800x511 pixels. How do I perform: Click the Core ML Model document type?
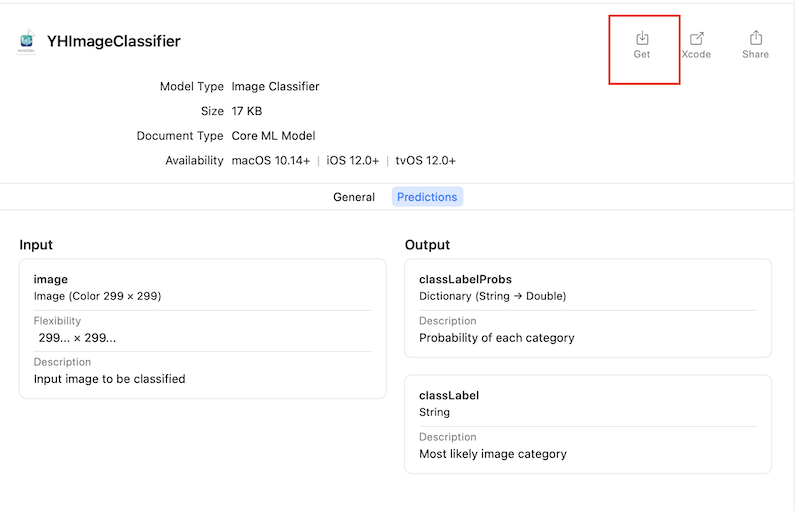[x=273, y=136]
